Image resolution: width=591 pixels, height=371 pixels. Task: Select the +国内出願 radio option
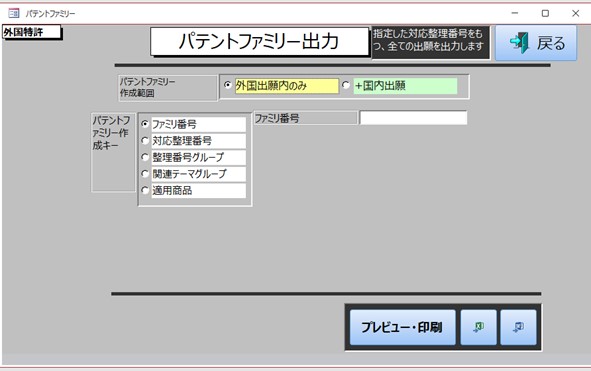[x=346, y=85]
